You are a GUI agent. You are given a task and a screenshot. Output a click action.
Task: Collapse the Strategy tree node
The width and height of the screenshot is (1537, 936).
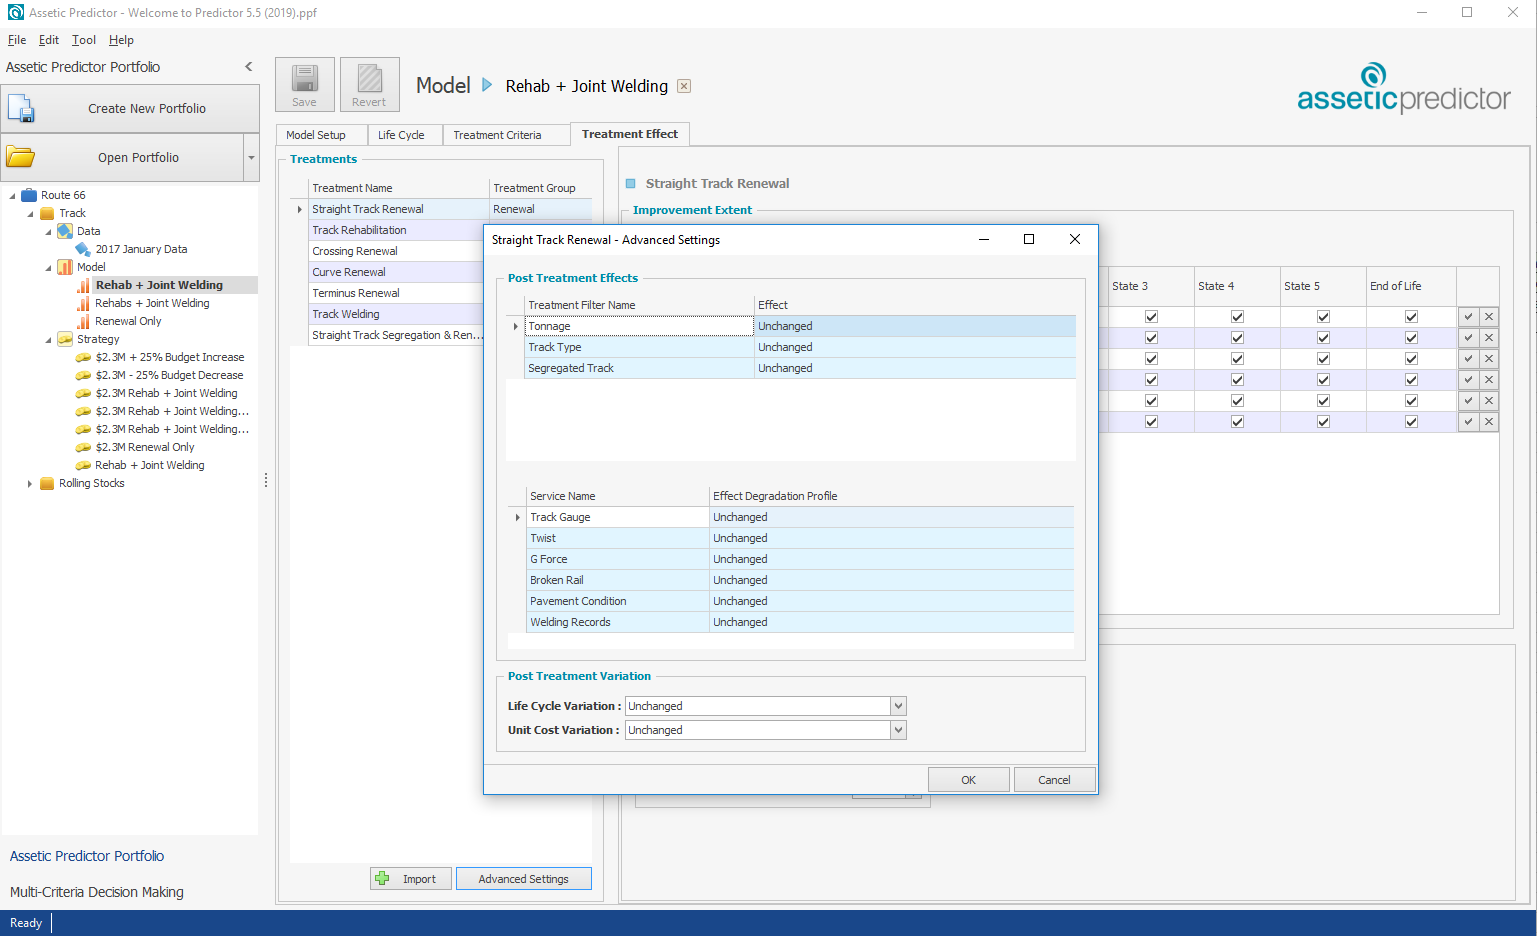pyautogui.click(x=48, y=340)
